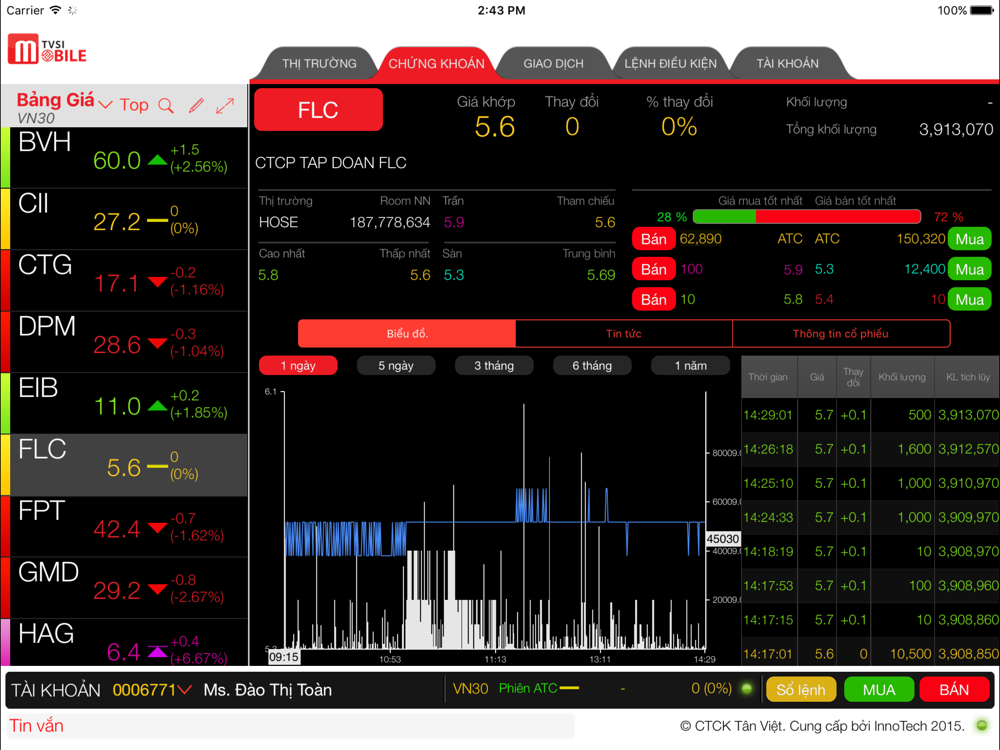Show the Biểu đồ chart section
The image size is (1000, 750).
coord(407,334)
